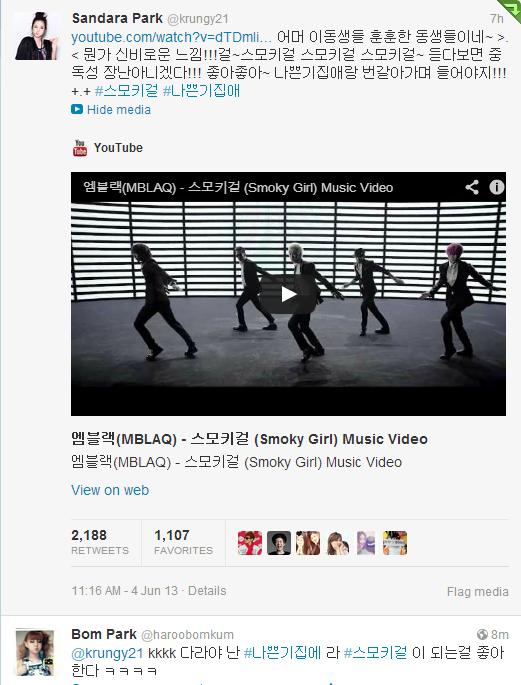Open first red avatar among favoriters
521x685 pixels.
click(x=250, y=543)
